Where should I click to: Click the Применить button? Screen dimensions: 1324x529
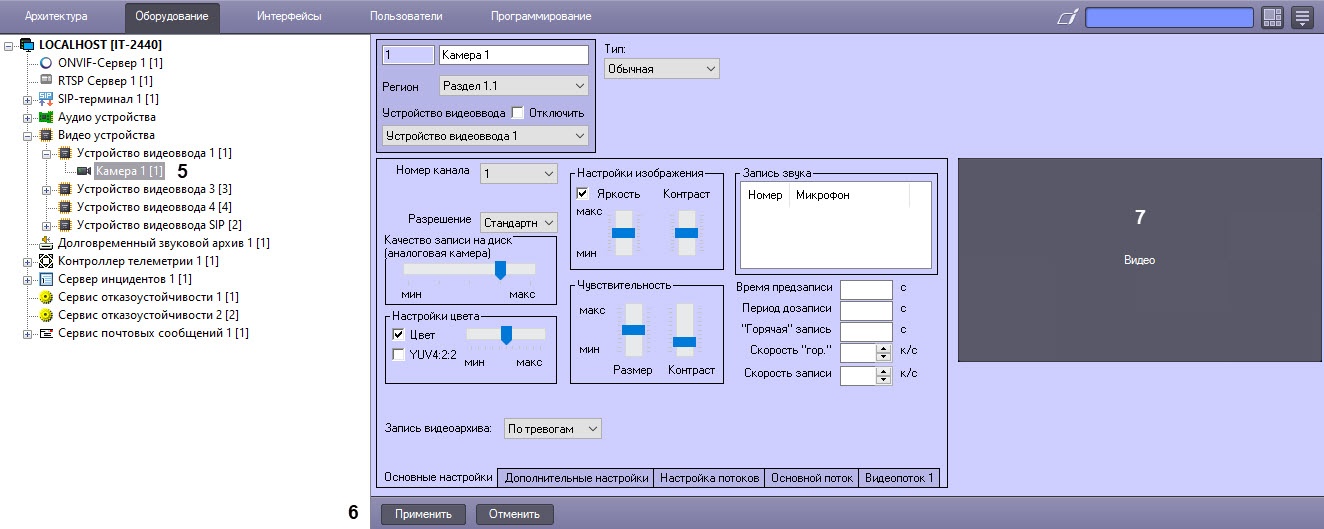423,514
